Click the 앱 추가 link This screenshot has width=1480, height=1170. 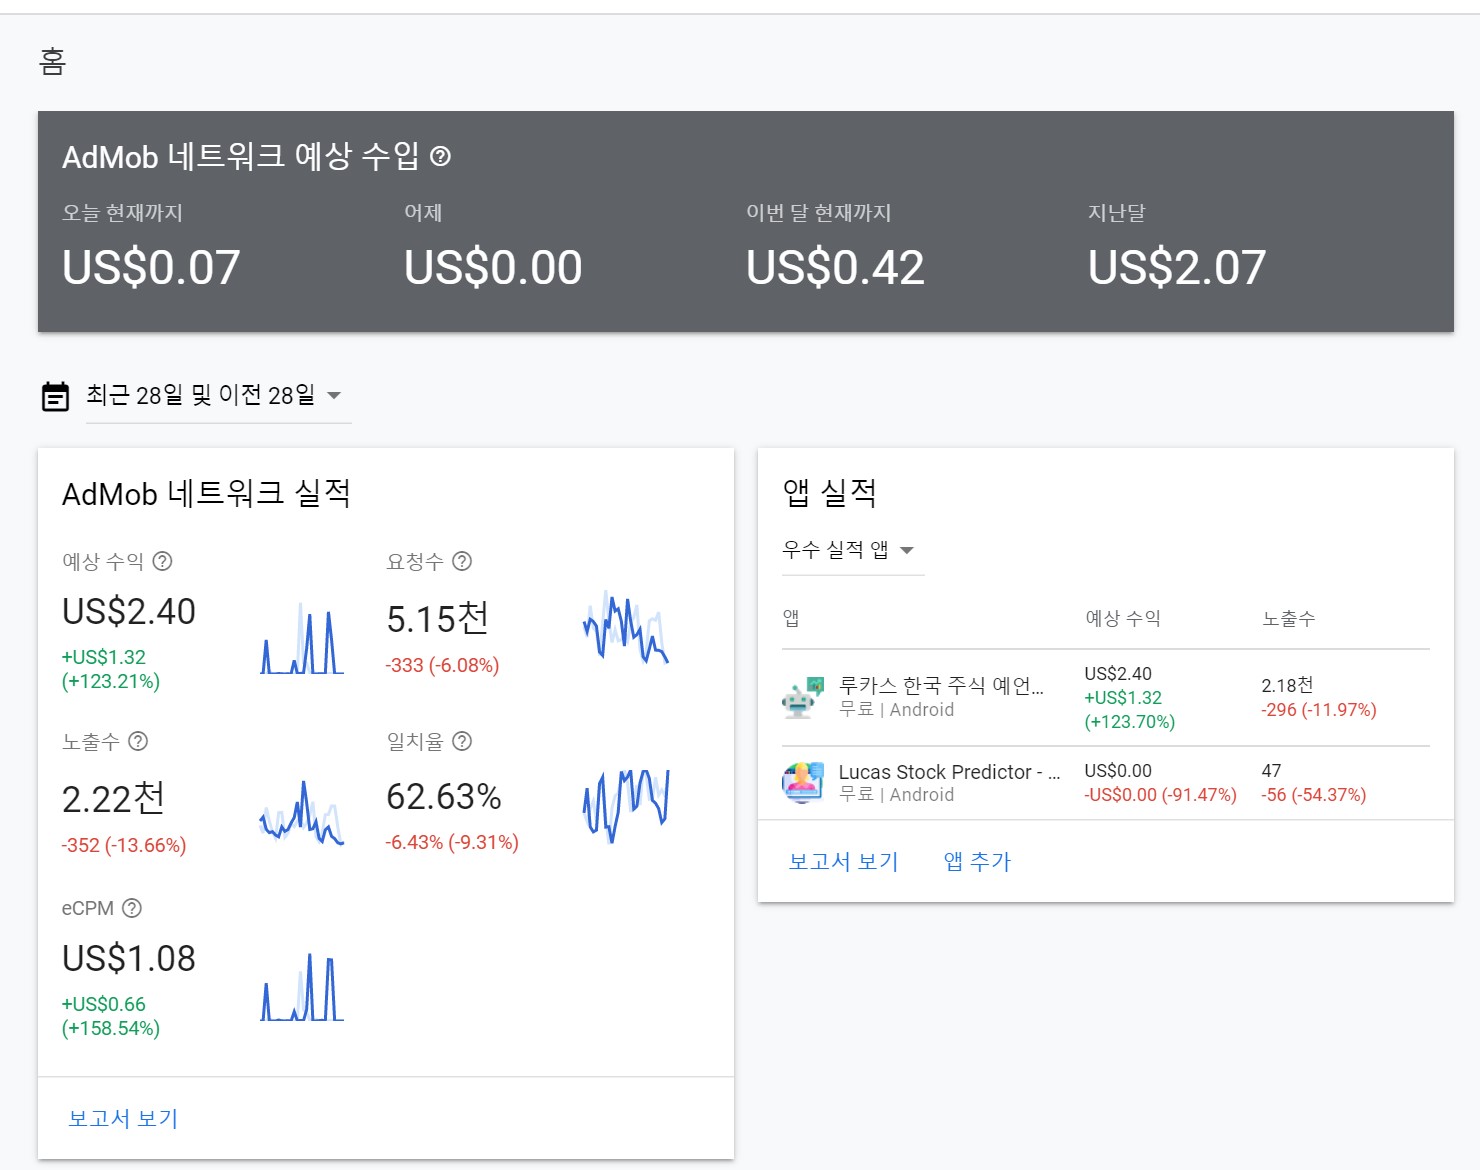pyautogui.click(x=978, y=861)
